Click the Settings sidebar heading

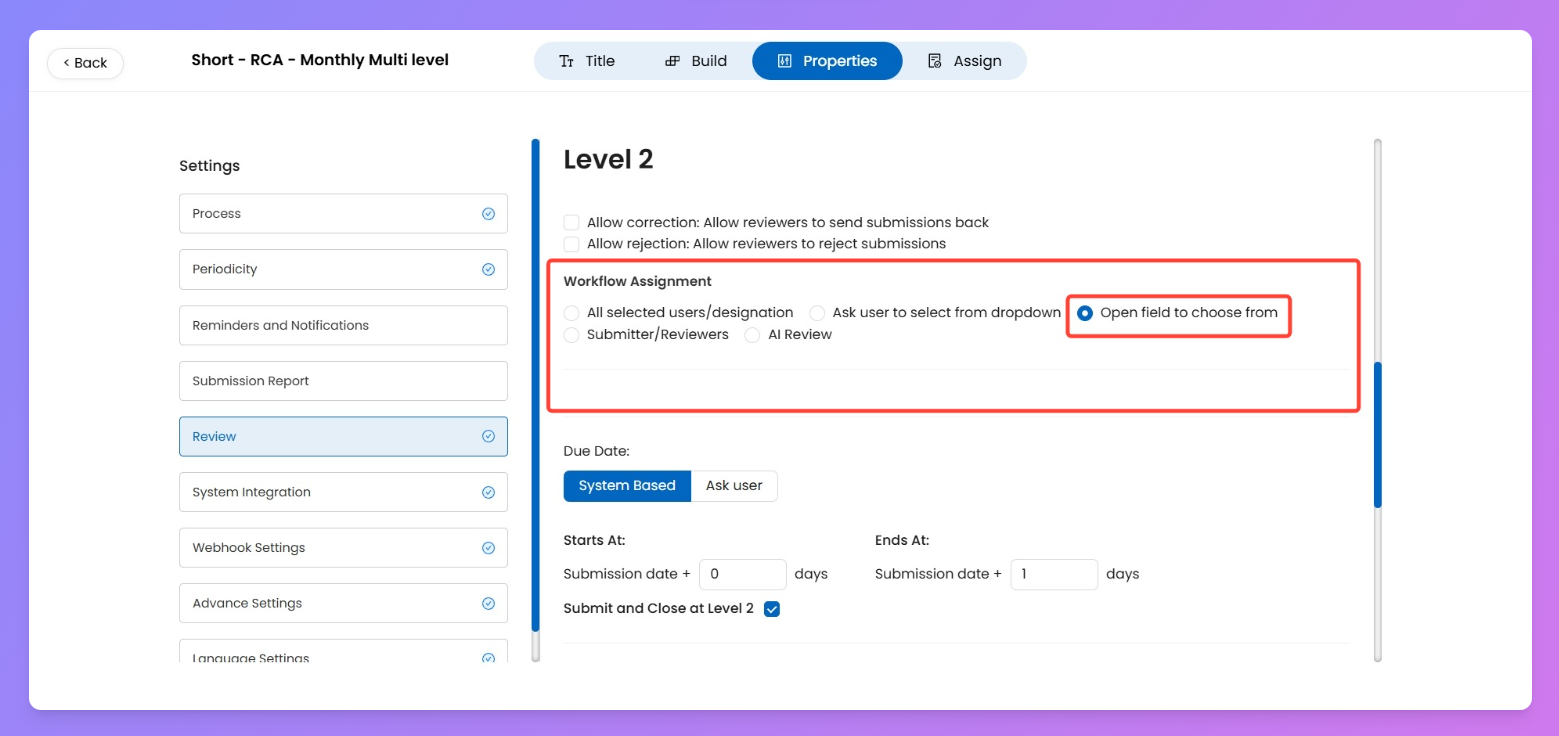click(x=209, y=166)
